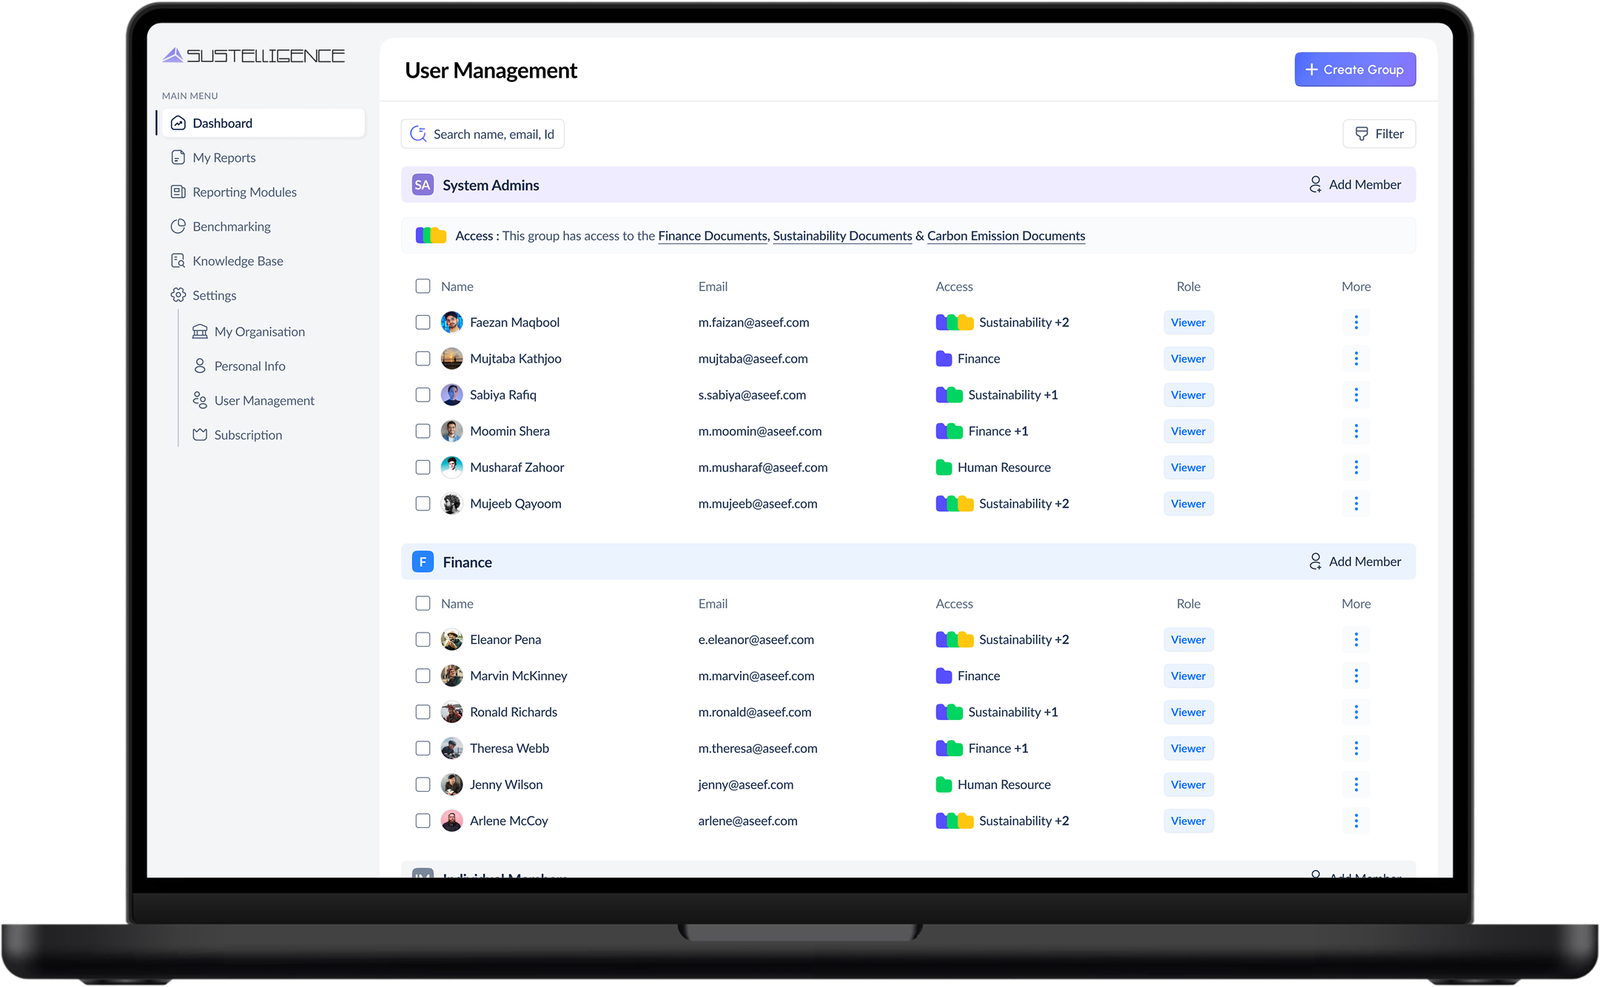
Task: Click Add Member person icon for Finance
Action: click(1315, 562)
